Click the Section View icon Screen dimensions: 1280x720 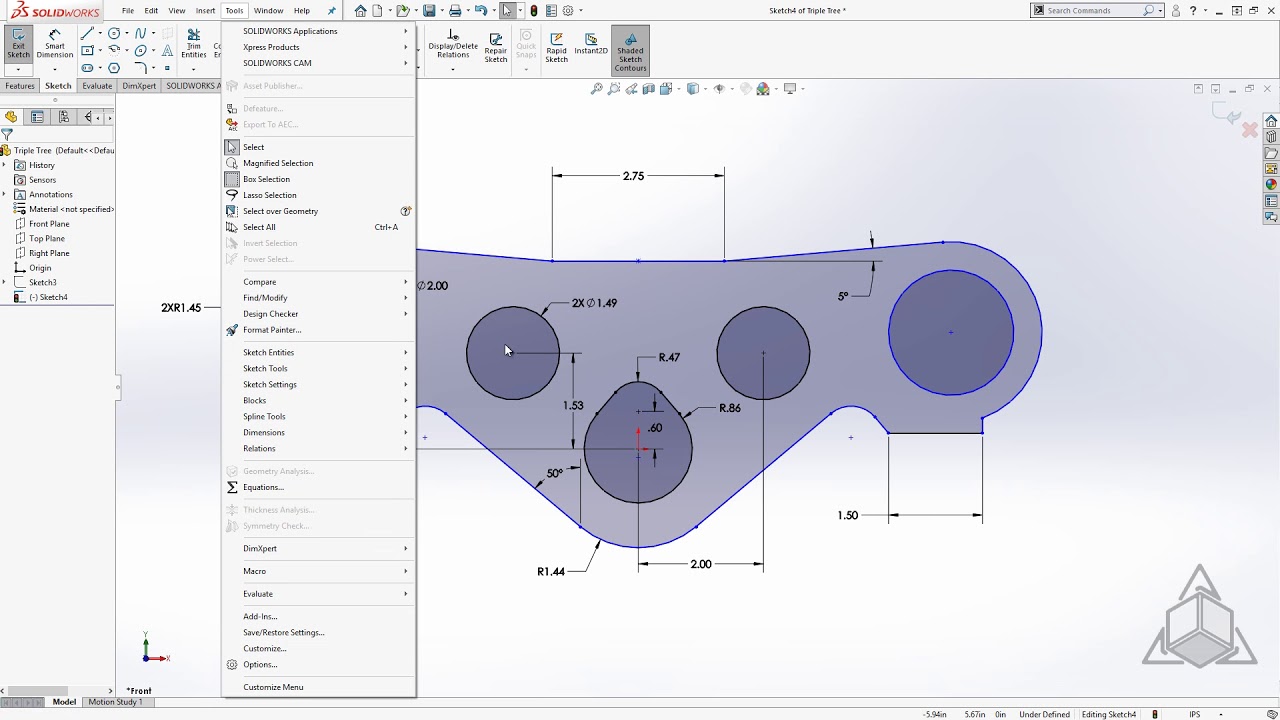(649, 89)
